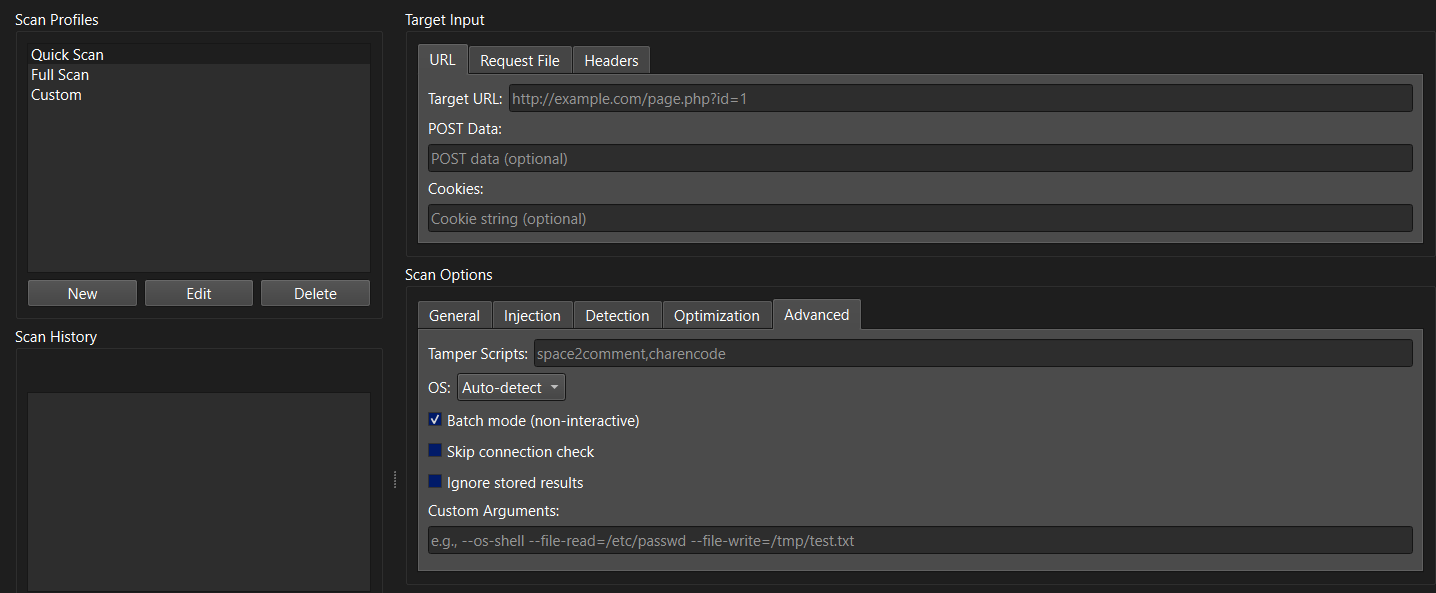Select the Quick Scan profile
1436x593 pixels.
(x=67, y=54)
